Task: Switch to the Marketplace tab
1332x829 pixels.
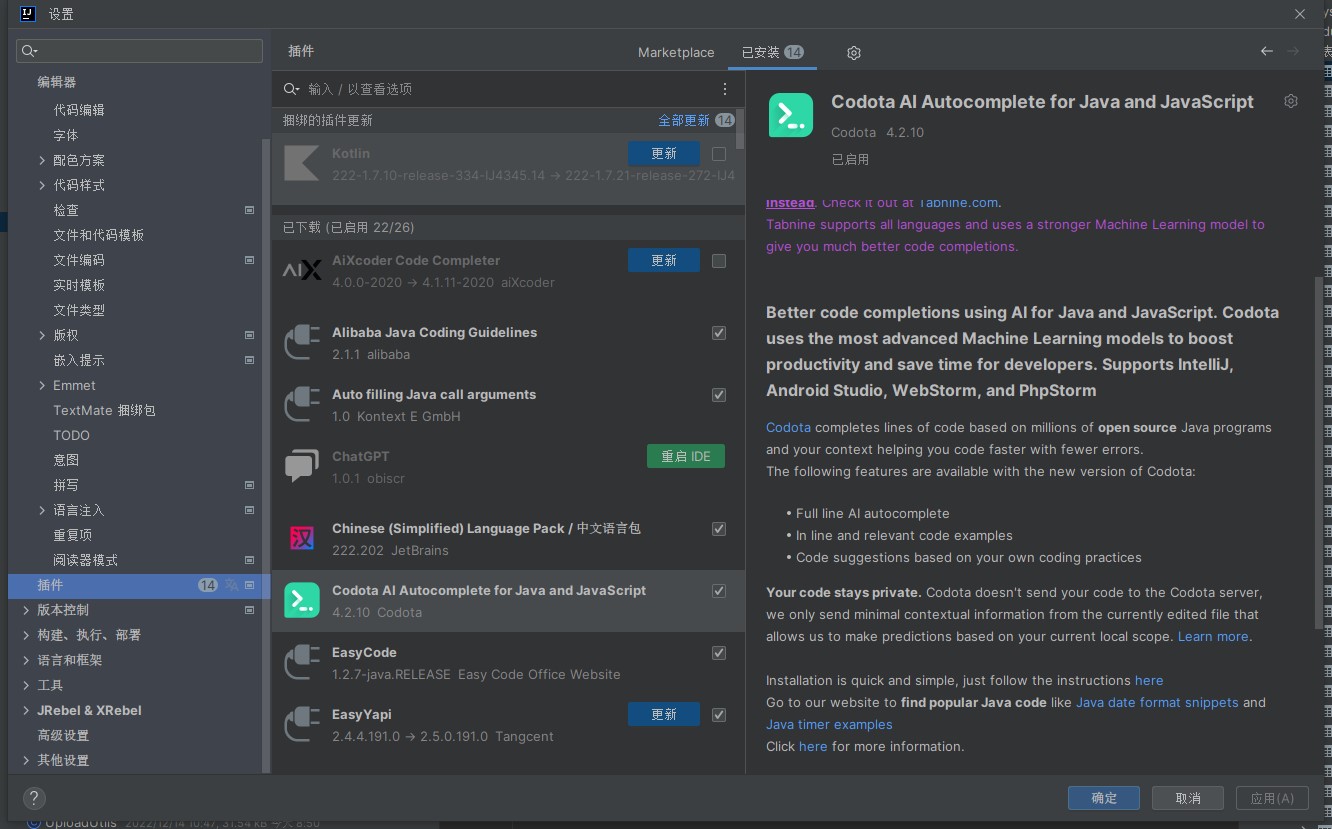Action: [676, 52]
